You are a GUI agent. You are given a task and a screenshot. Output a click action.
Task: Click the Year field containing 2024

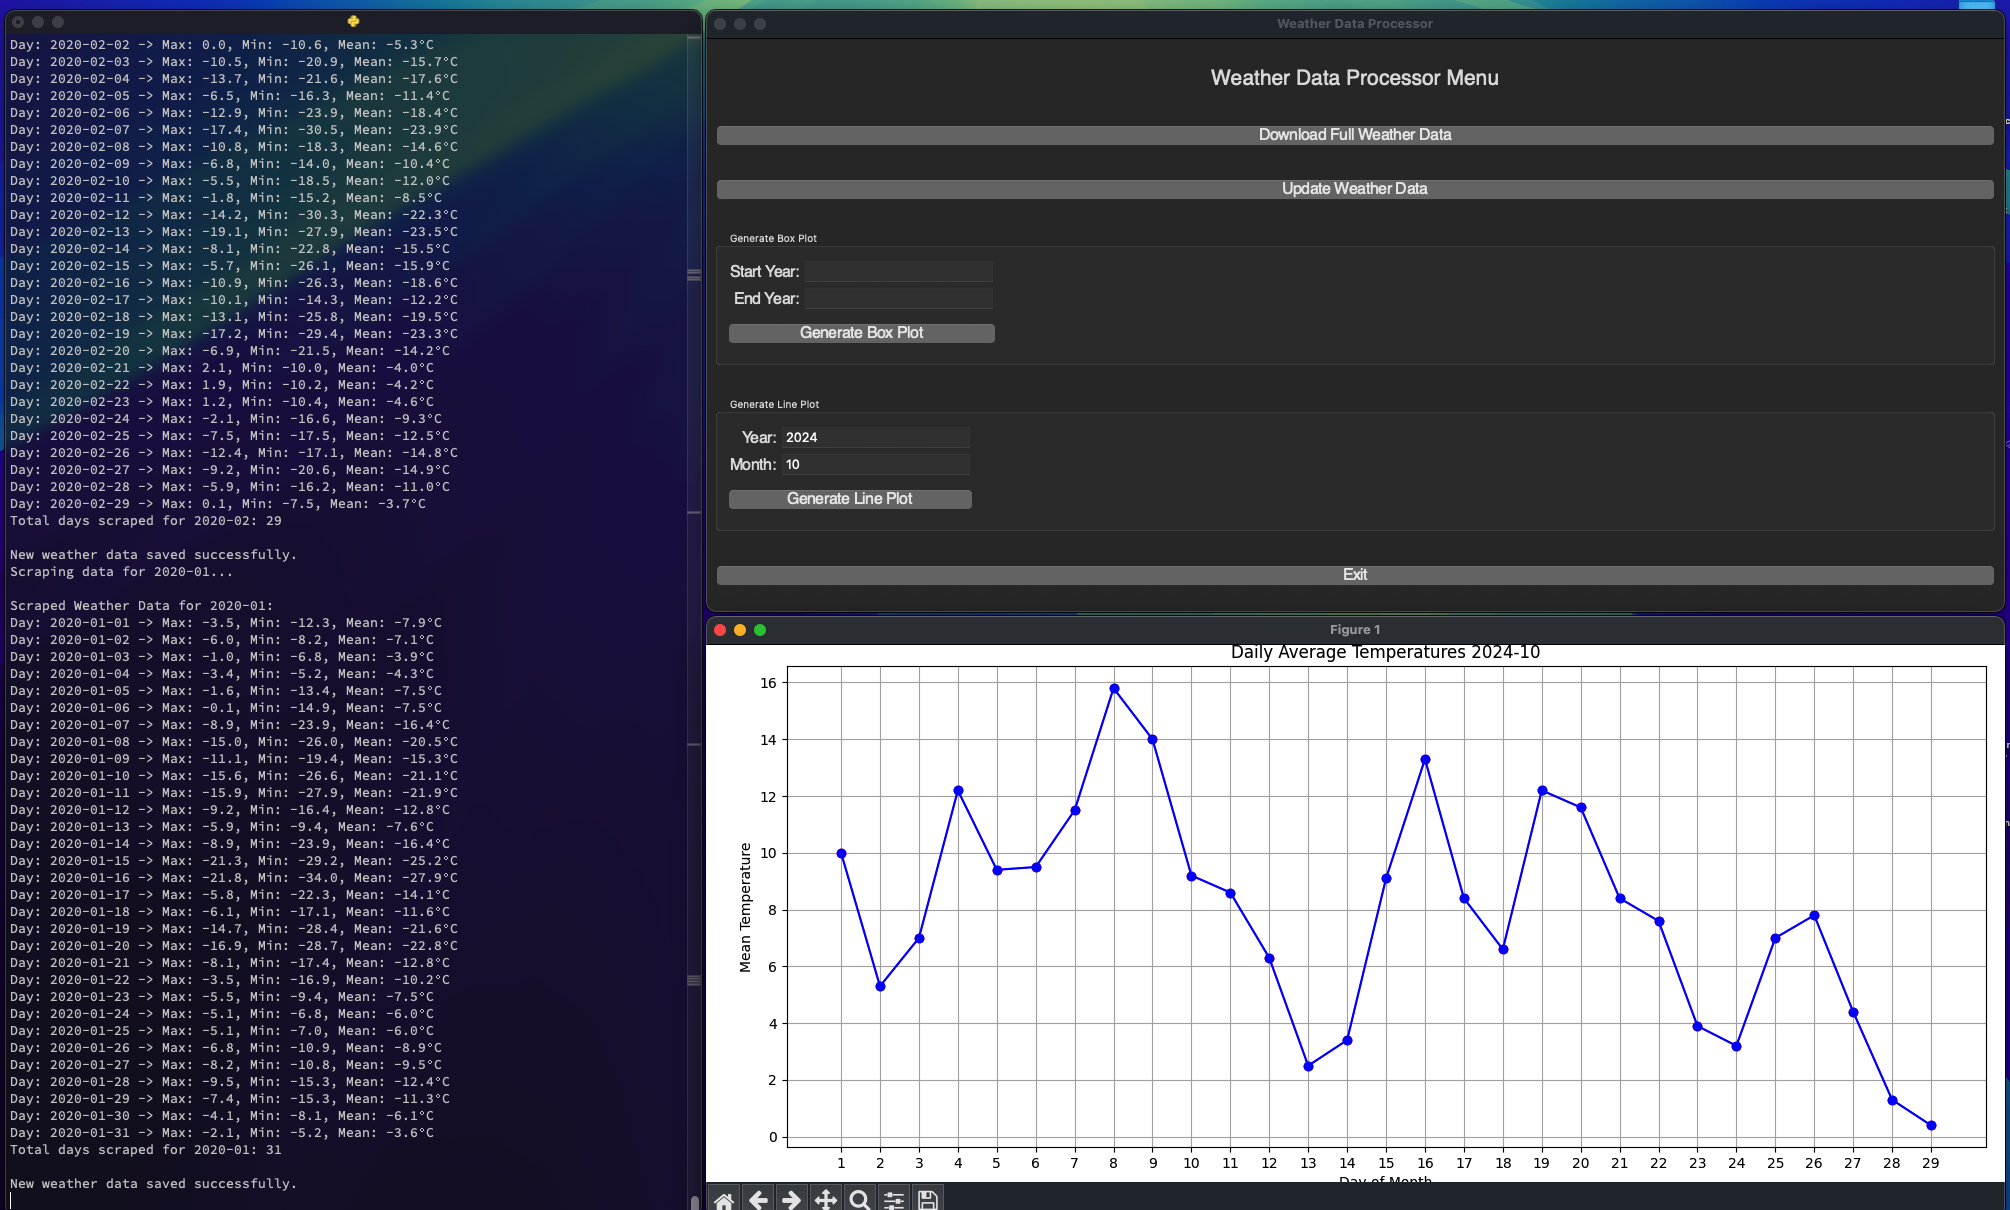(x=875, y=438)
